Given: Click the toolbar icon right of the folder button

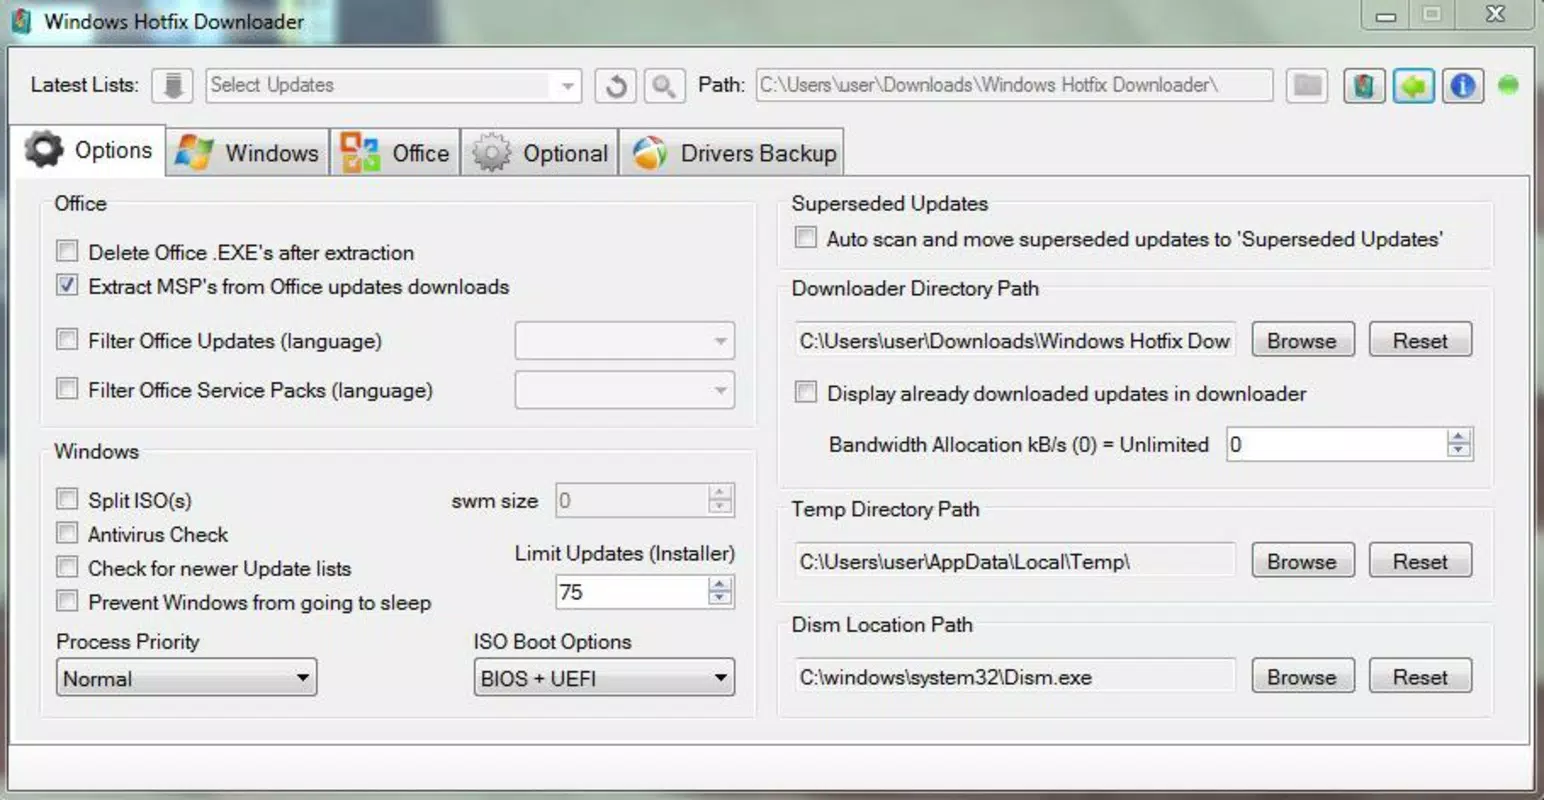Looking at the screenshot, I should [1364, 86].
